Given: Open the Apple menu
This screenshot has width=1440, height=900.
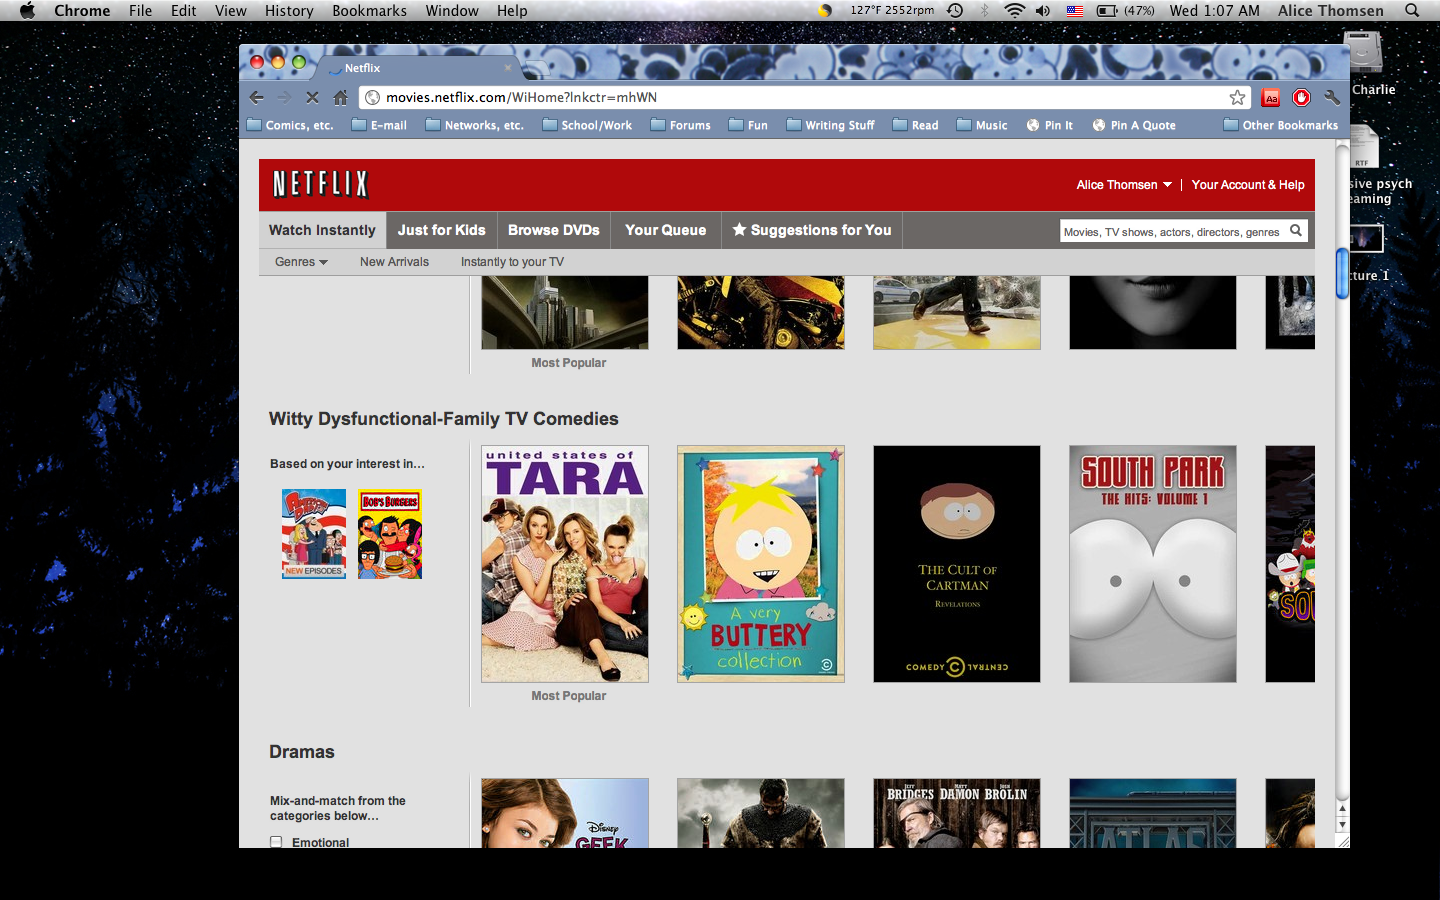Looking at the screenshot, I should 27,11.
